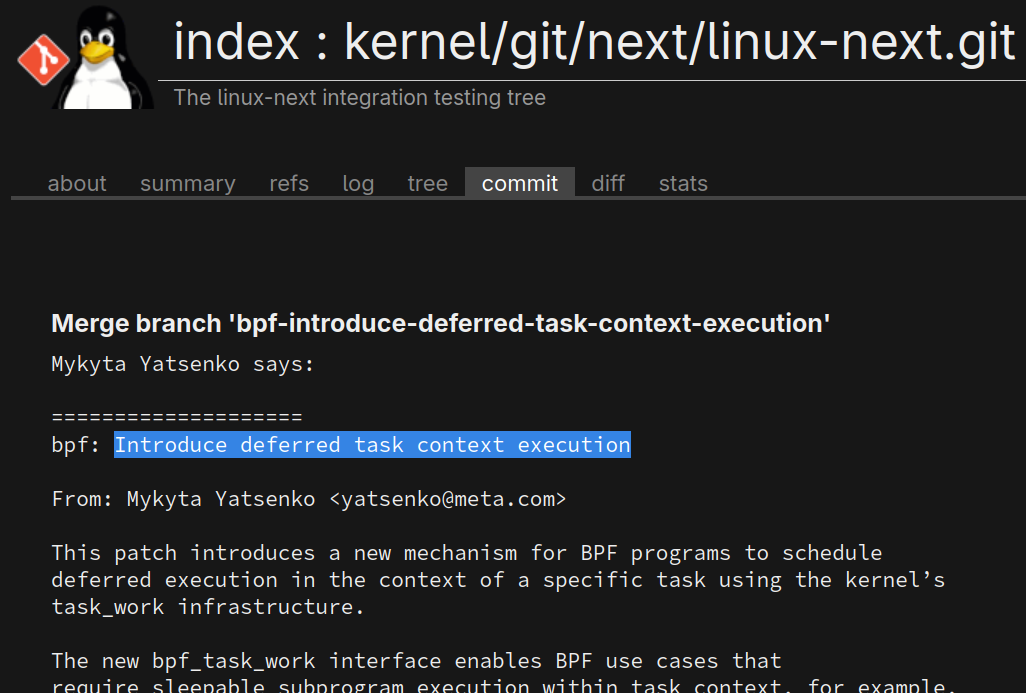This screenshot has width=1026, height=693.
Task: Open the summary tab
Action: click(188, 184)
